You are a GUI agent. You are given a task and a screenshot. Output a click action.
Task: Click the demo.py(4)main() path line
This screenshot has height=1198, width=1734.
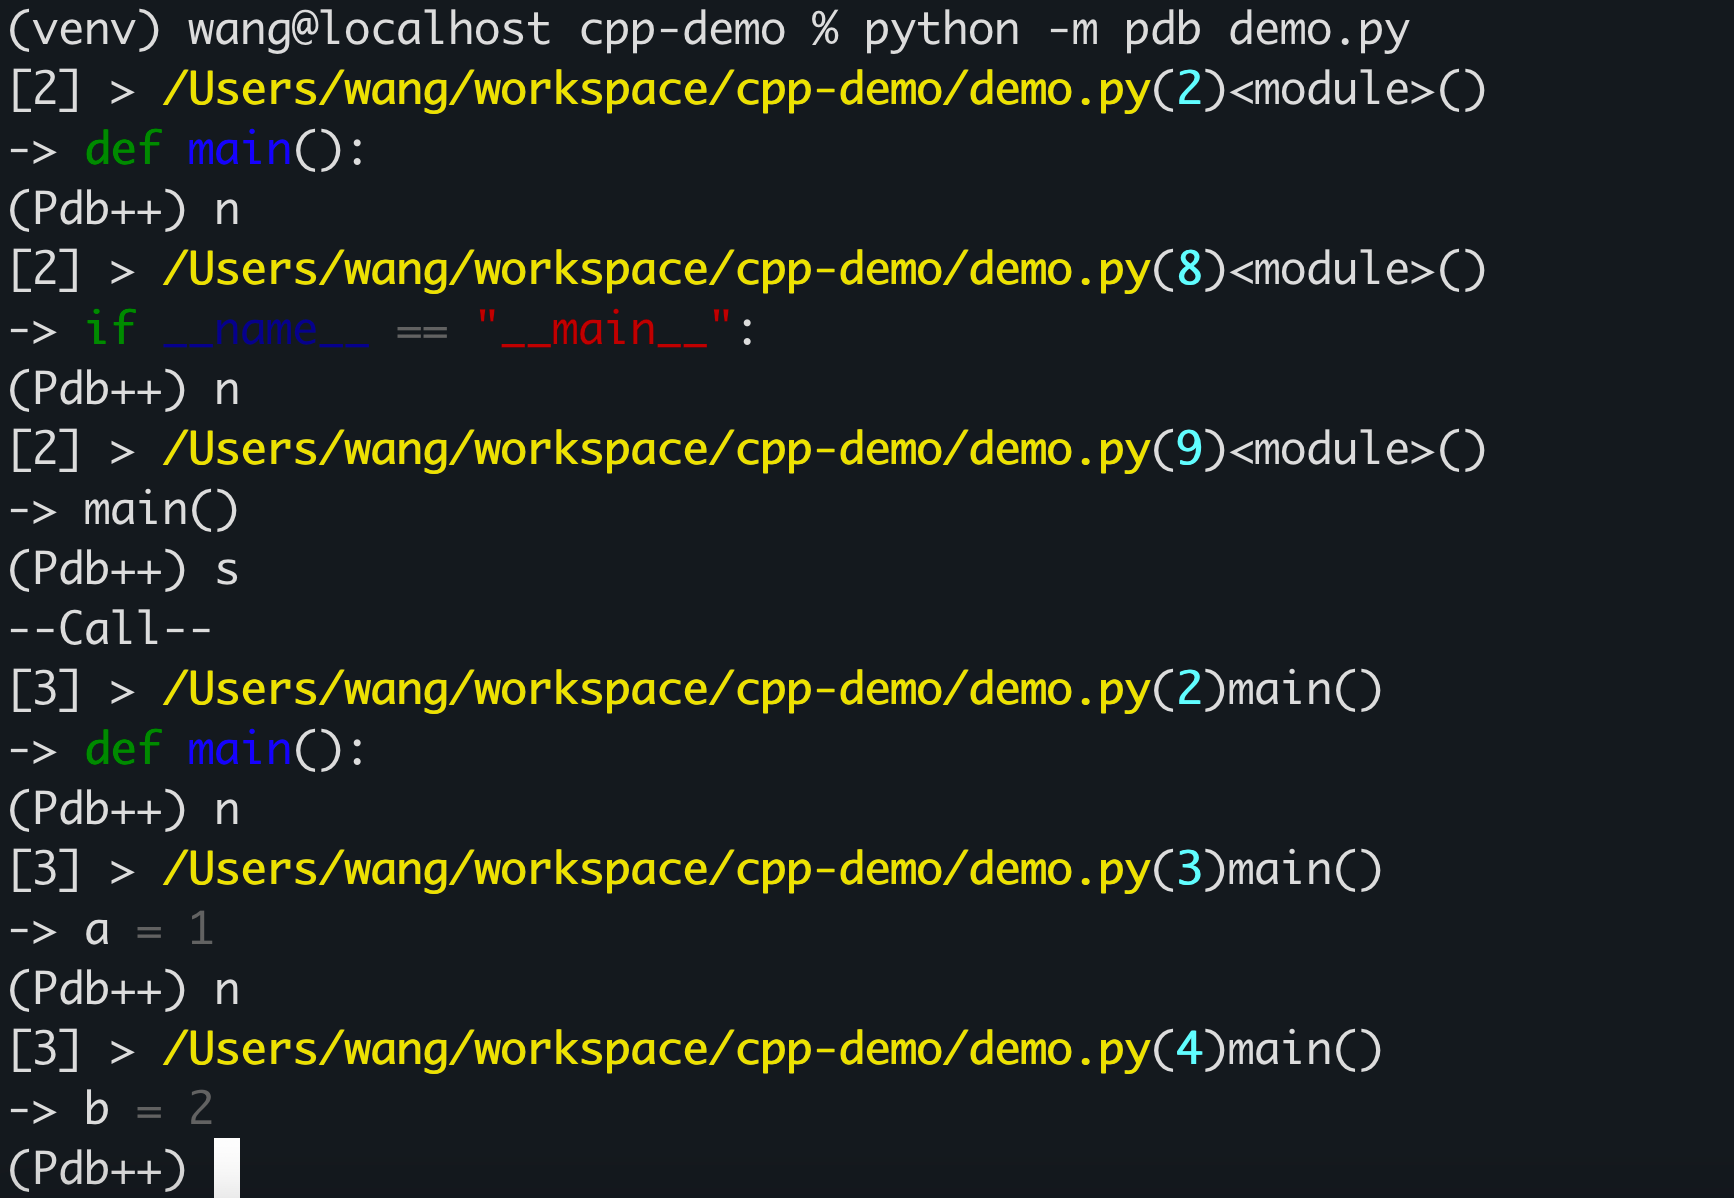coord(696,1050)
